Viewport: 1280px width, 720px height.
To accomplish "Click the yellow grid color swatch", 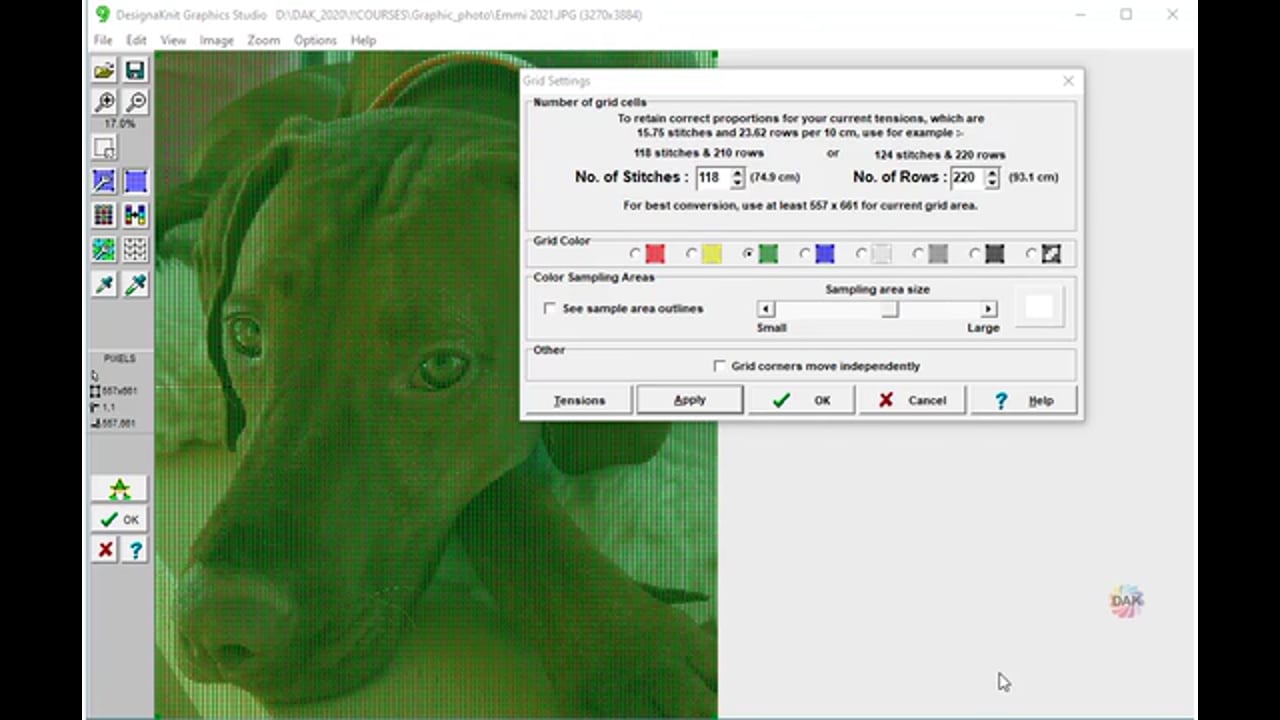I will 712,254.
